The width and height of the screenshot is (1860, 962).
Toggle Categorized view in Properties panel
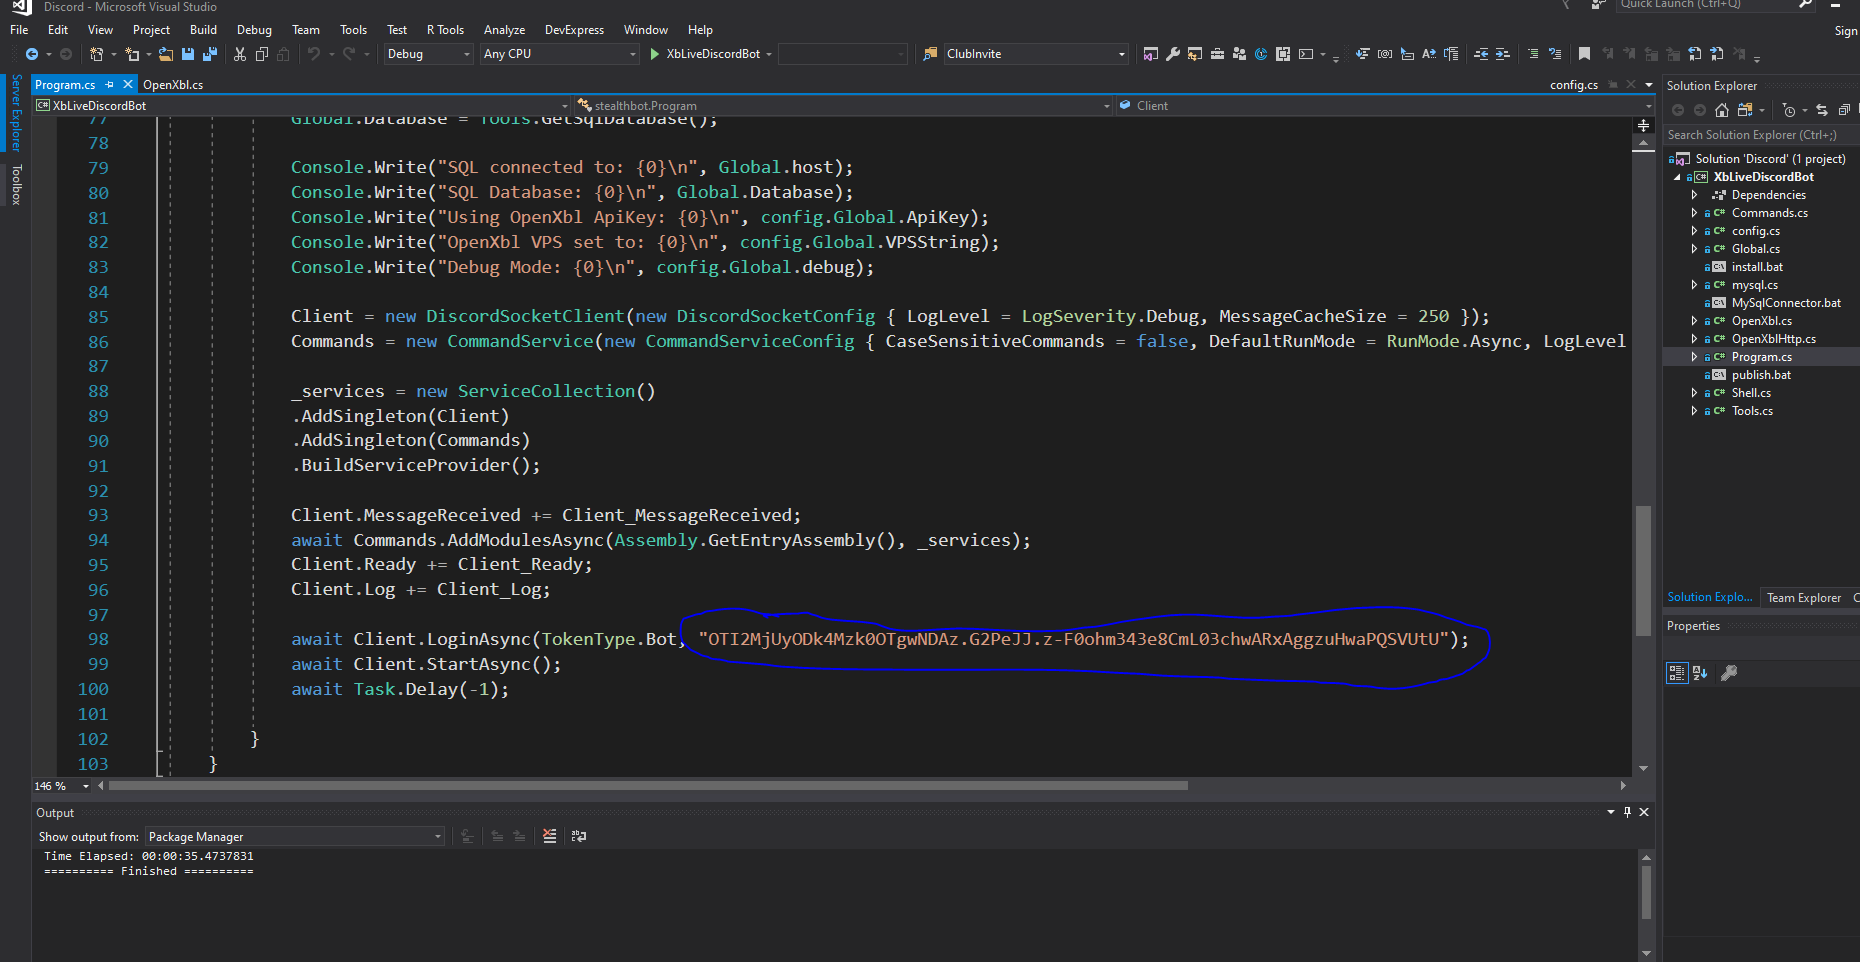pyautogui.click(x=1677, y=673)
